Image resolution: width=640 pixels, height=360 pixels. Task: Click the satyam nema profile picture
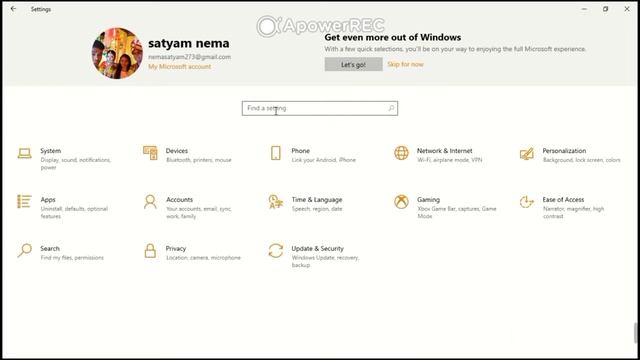pyautogui.click(x=117, y=53)
